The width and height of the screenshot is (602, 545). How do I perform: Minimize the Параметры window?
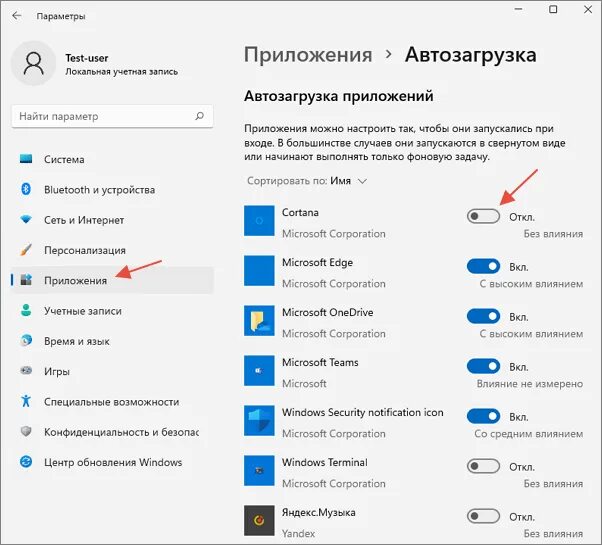click(x=518, y=9)
